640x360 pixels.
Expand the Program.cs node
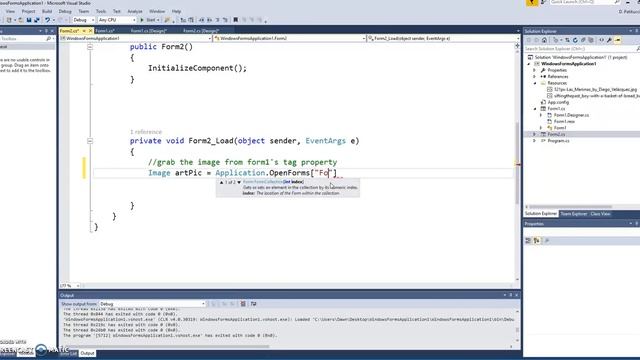coord(534,141)
